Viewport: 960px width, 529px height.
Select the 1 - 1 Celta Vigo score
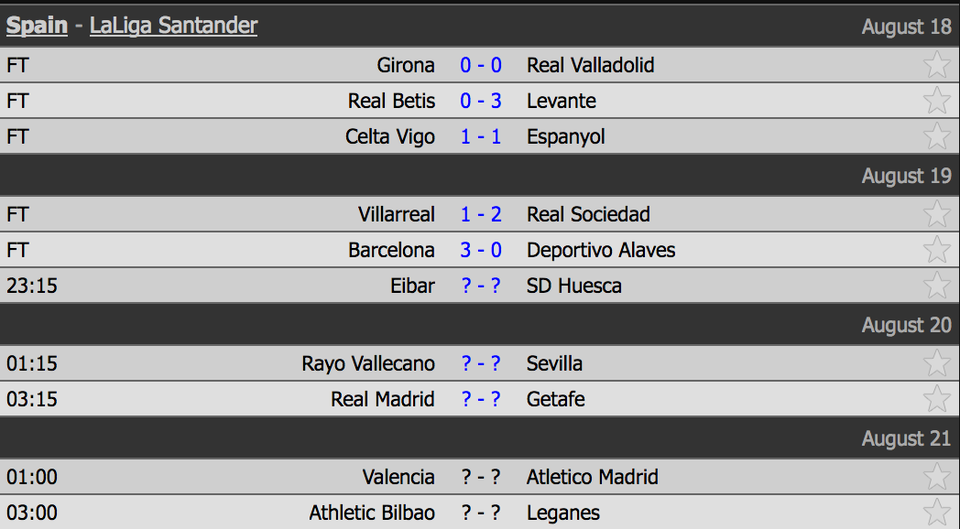[x=481, y=136]
